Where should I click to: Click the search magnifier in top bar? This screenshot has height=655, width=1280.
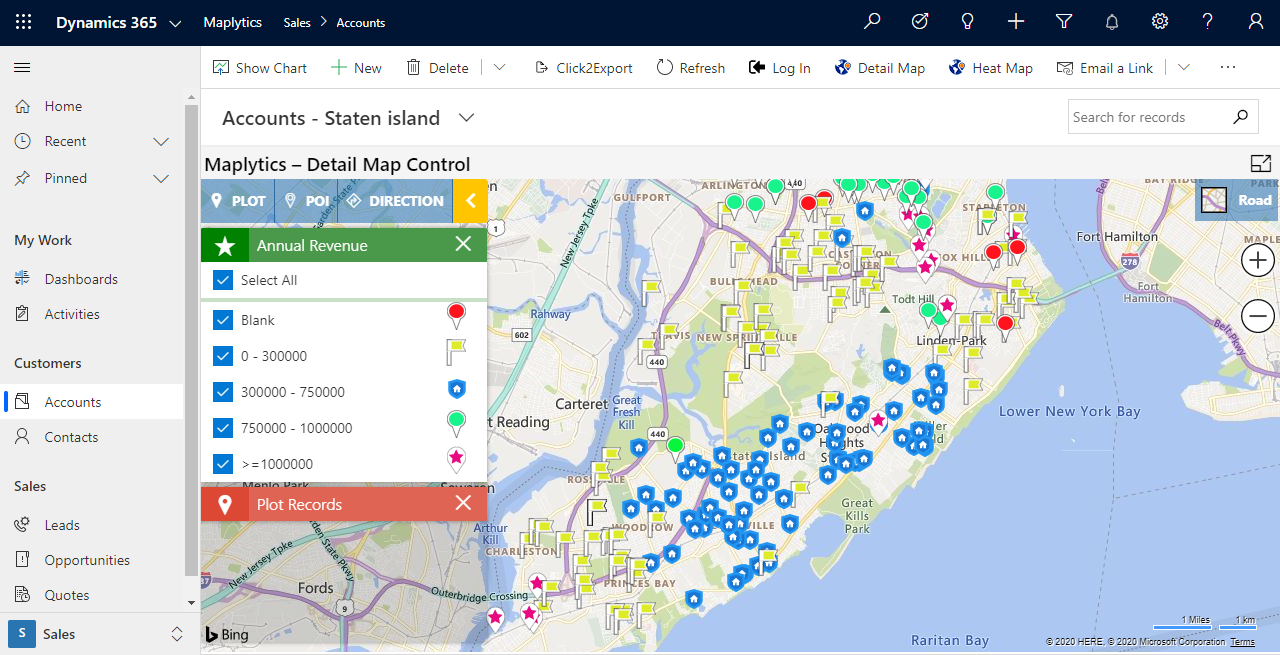[872, 22]
